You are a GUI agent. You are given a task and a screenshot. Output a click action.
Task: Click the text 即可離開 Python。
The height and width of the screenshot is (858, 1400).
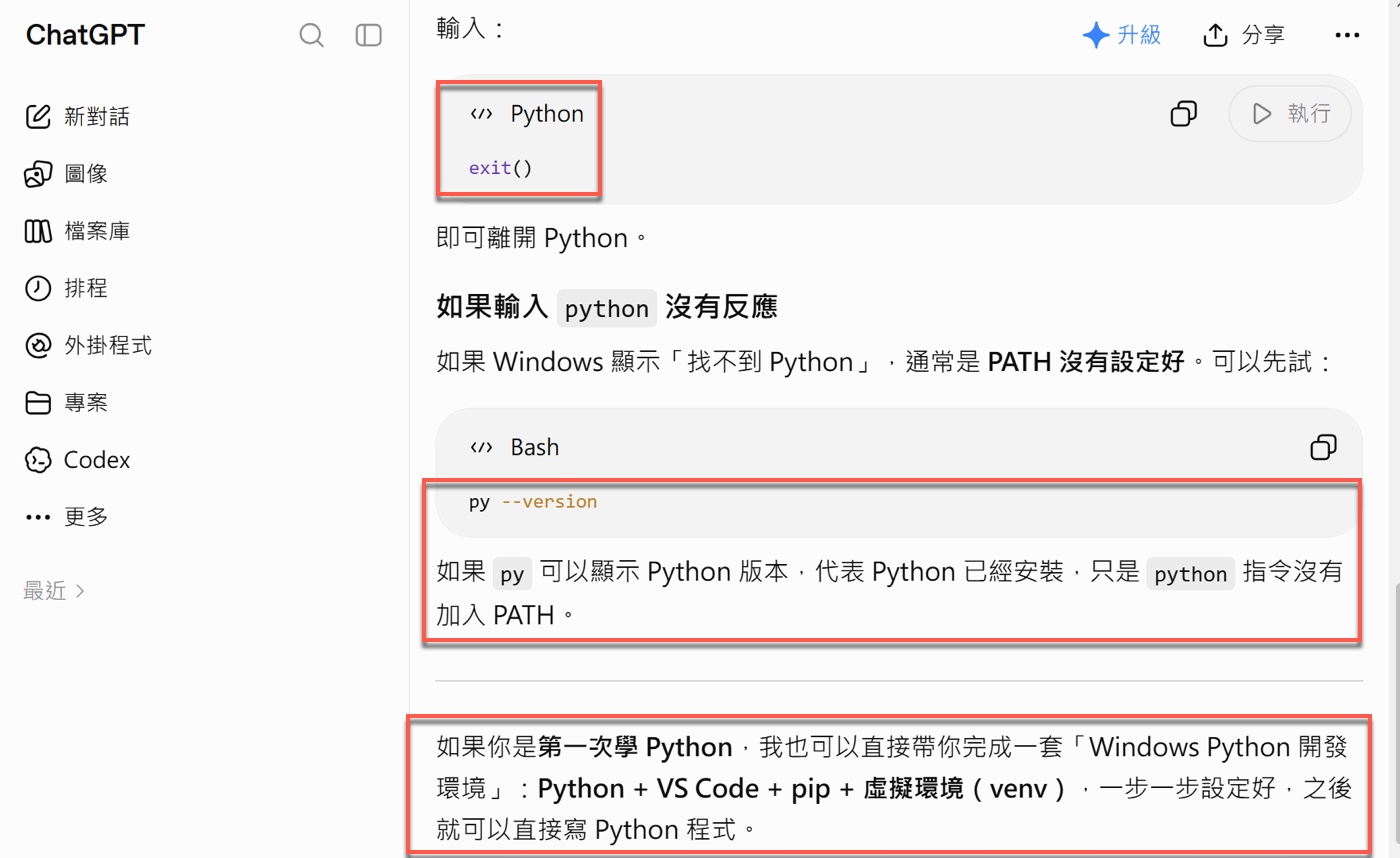(x=543, y=238)
